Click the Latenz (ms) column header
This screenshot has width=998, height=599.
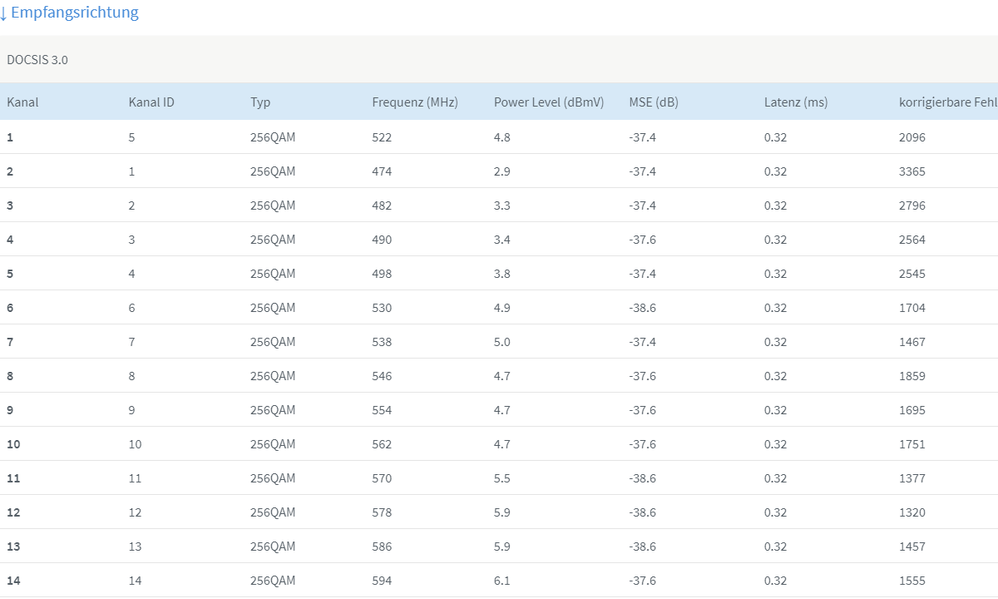pyautogui.click(x=795, y=102)
